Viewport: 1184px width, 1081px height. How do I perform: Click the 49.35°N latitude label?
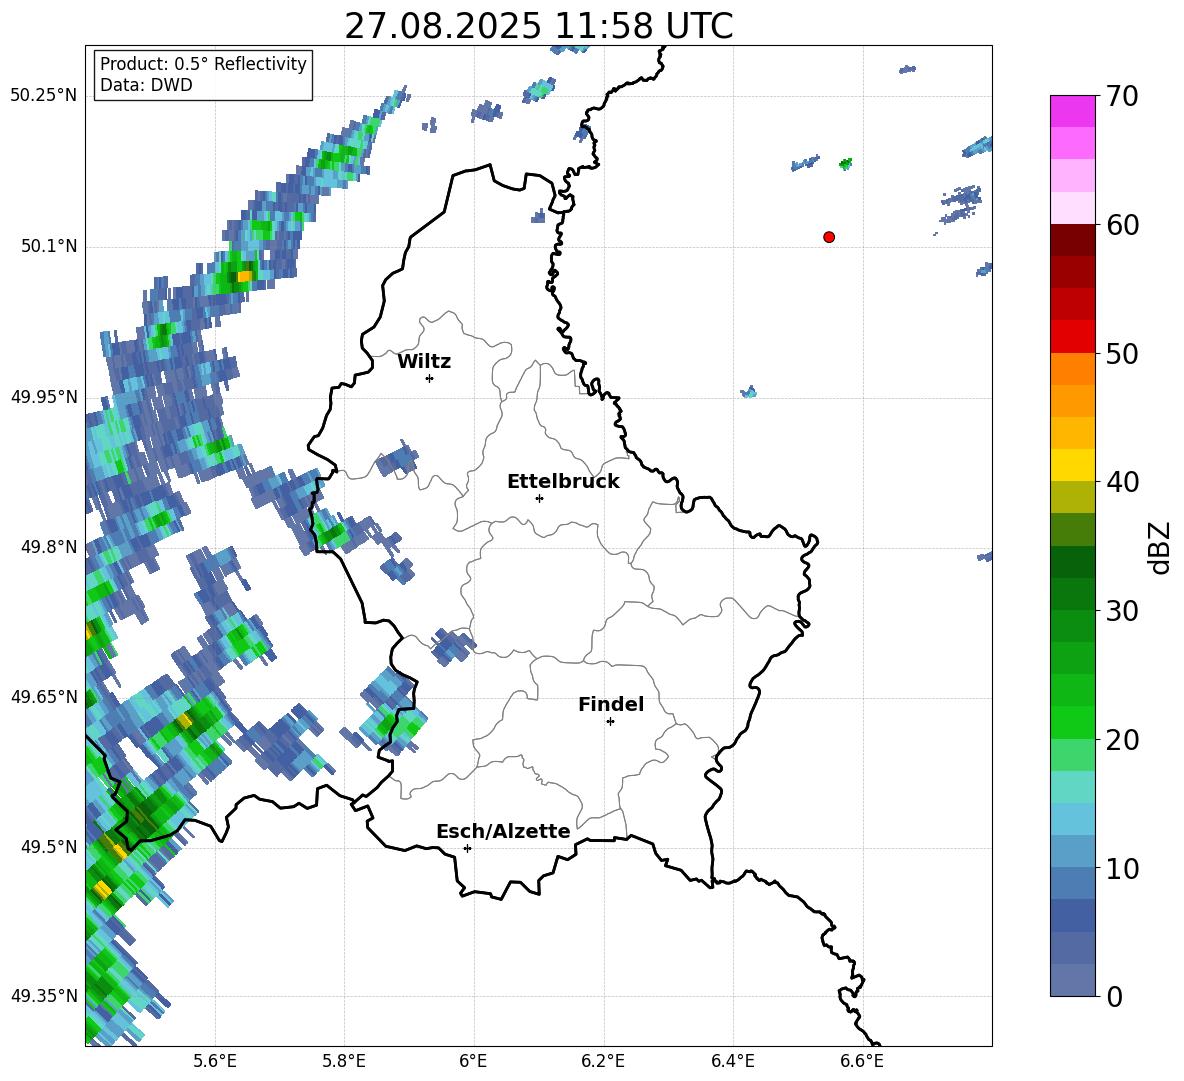pyautogui.click(x=44, y=996)
